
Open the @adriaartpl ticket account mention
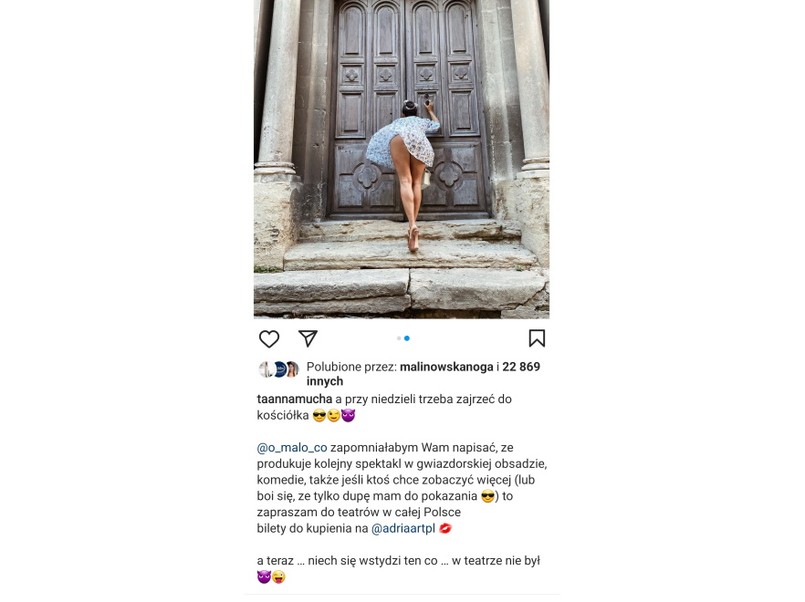(403, 529)
